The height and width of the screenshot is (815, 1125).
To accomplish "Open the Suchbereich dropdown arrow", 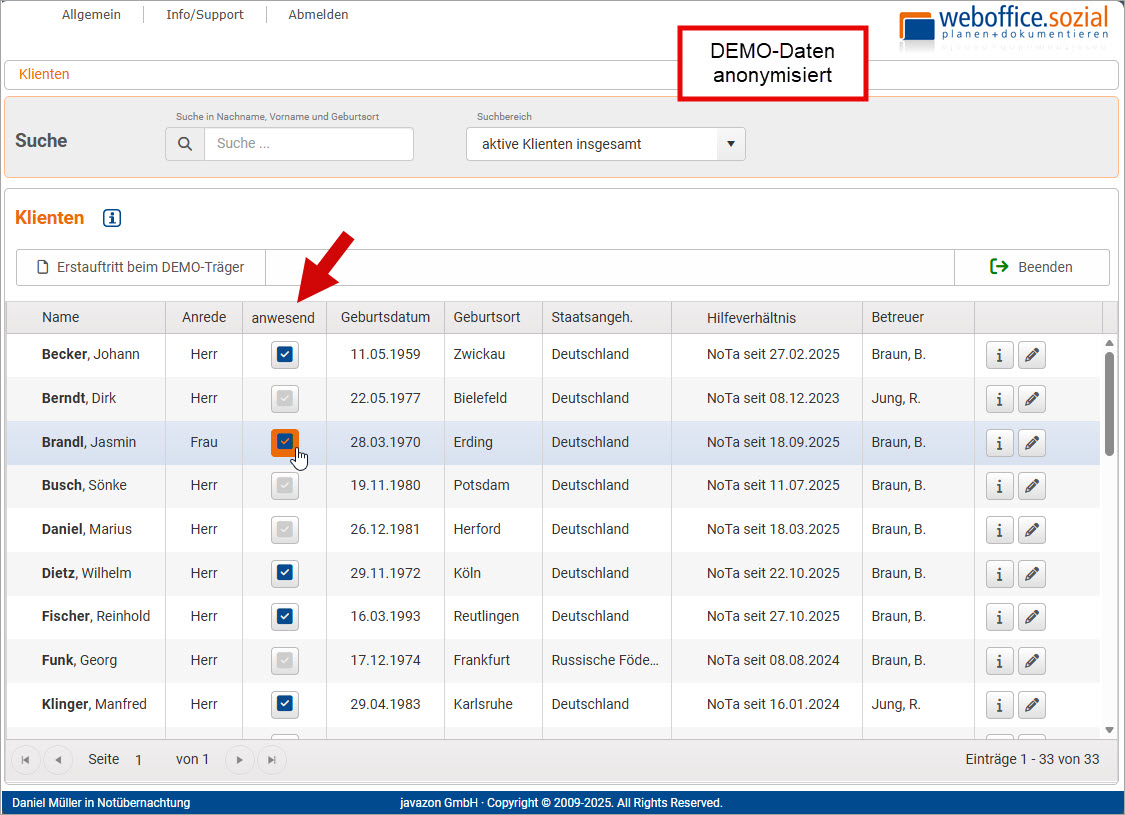I will tap(730, 144).
